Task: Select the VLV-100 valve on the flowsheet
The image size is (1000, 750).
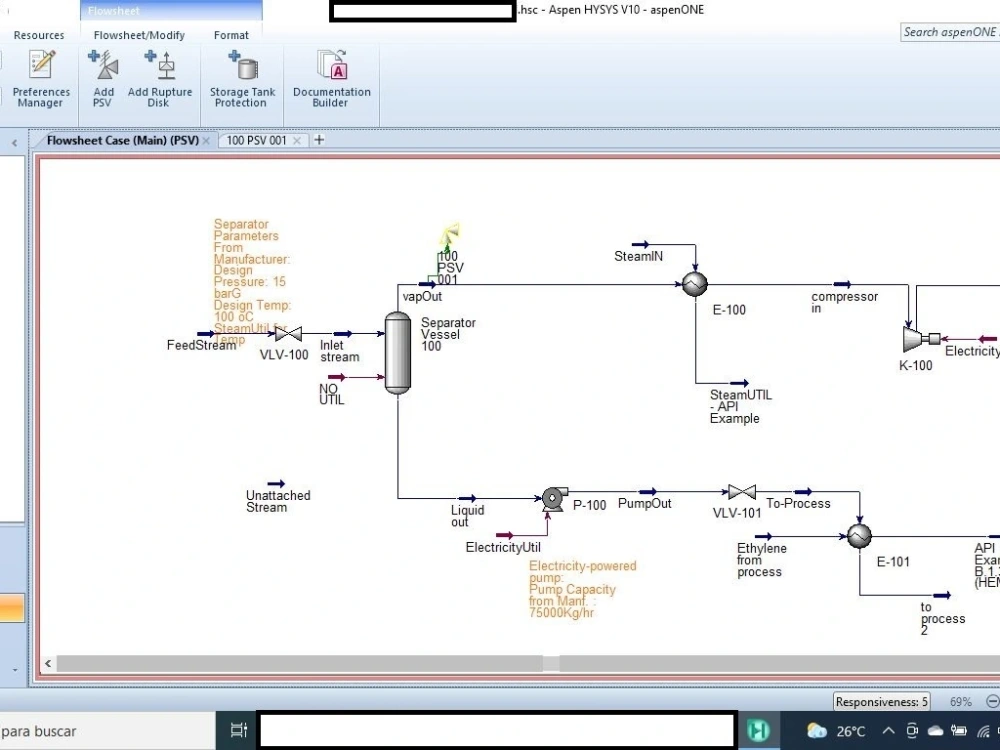Action: 287,333
